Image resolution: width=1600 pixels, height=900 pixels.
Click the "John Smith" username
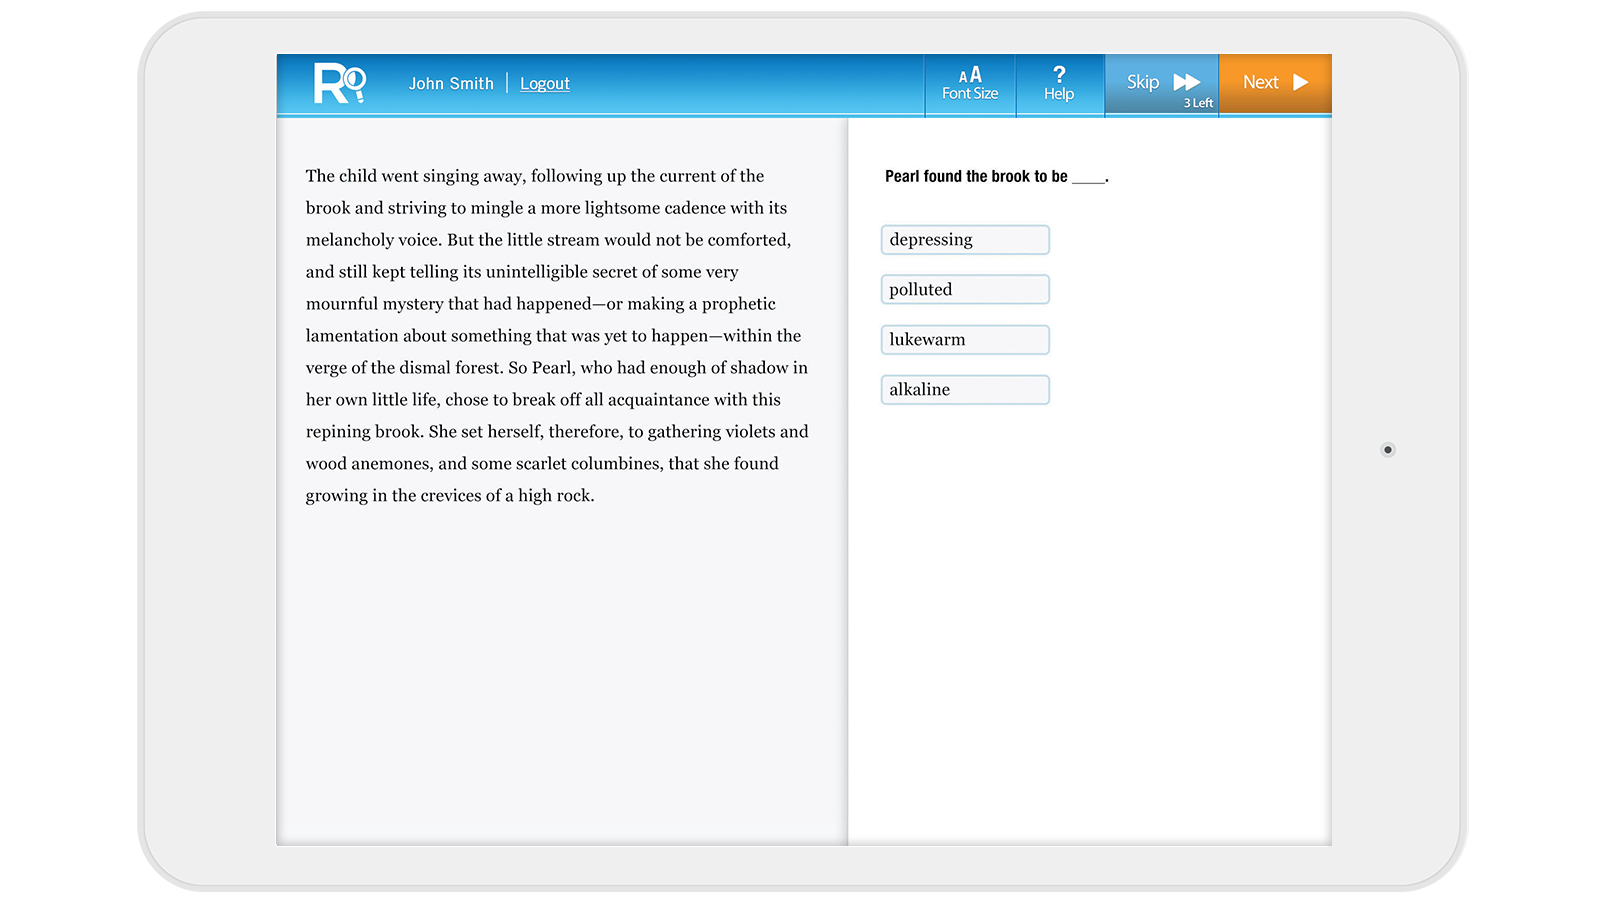(x=451, y=83)
